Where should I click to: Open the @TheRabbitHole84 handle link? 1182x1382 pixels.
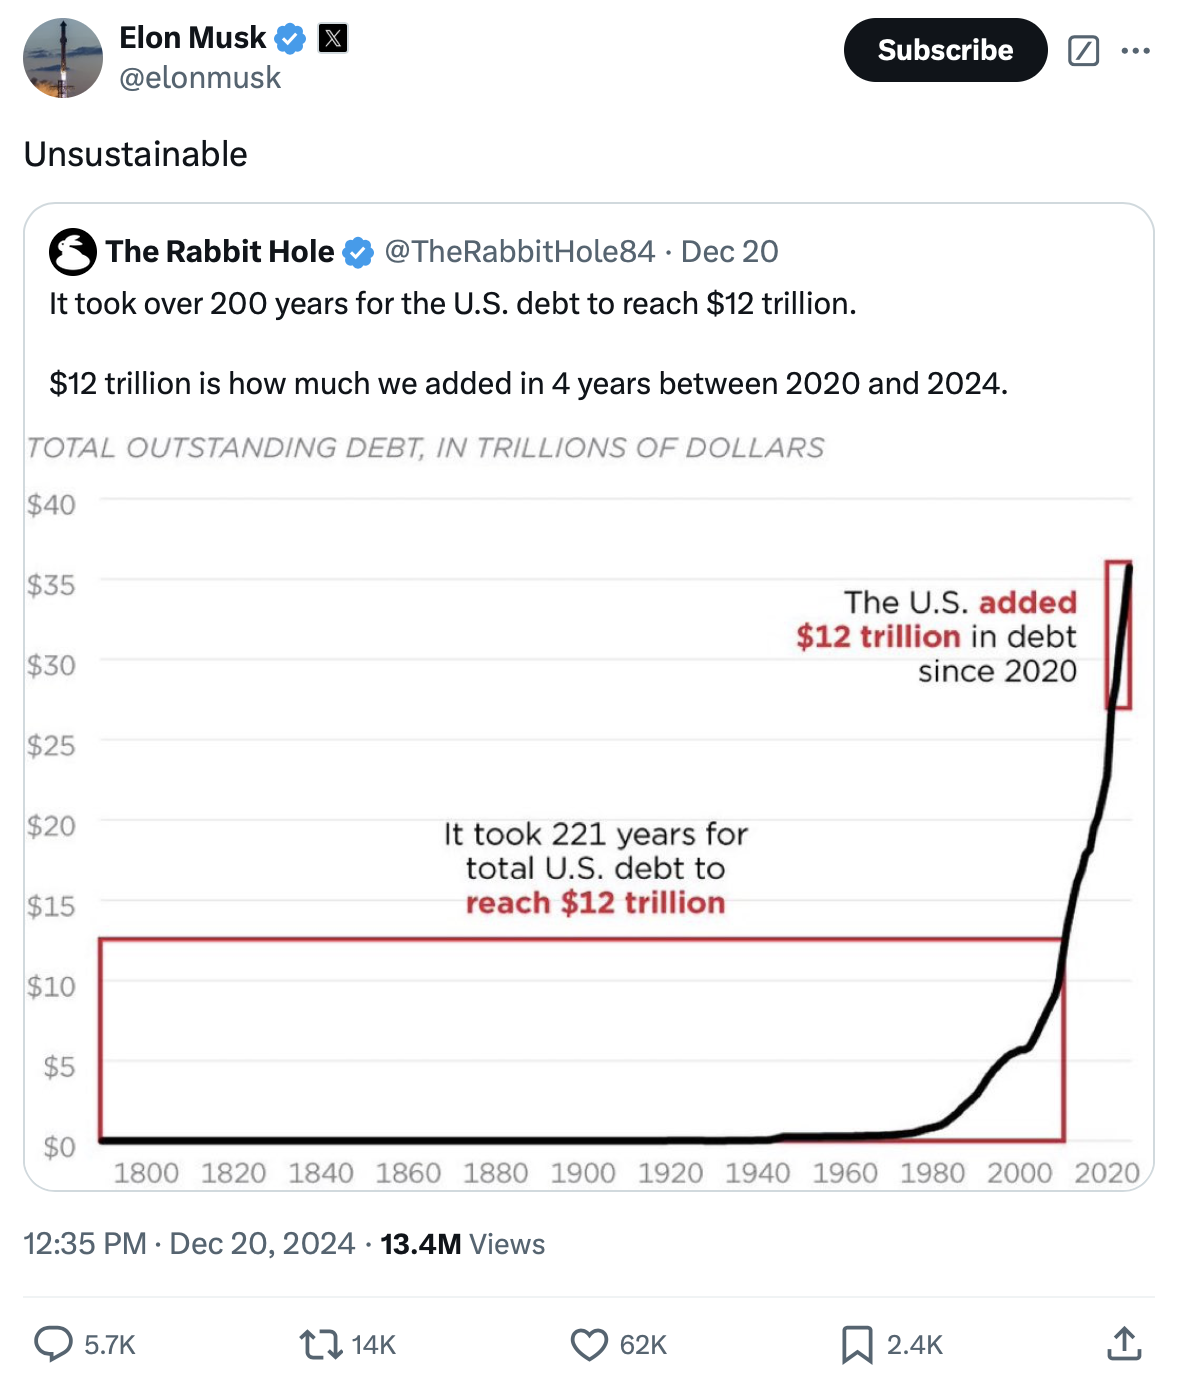519,251
